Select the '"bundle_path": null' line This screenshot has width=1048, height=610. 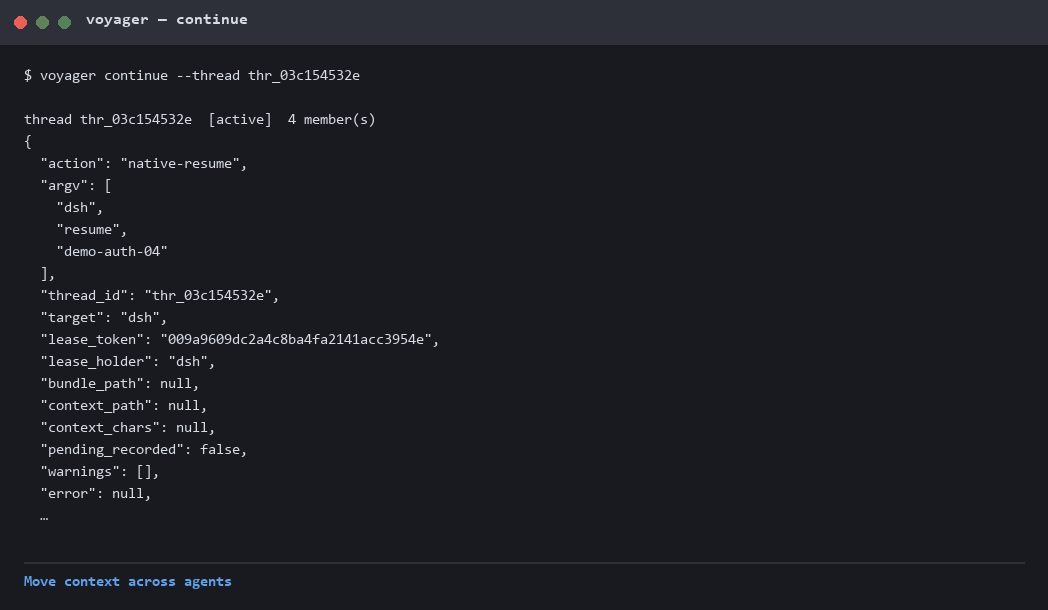coord(120,384)
